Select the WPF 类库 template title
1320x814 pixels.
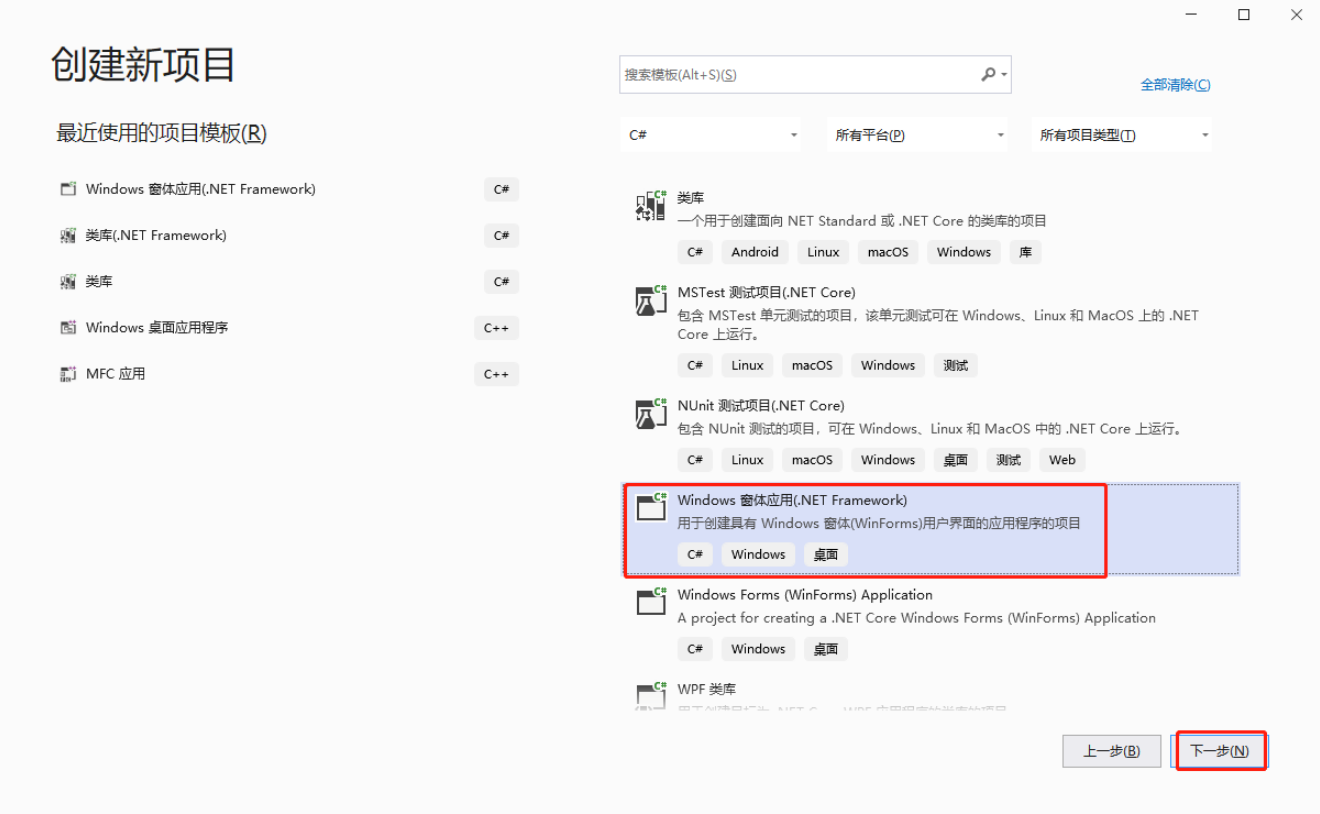click(x=706, y=689)
